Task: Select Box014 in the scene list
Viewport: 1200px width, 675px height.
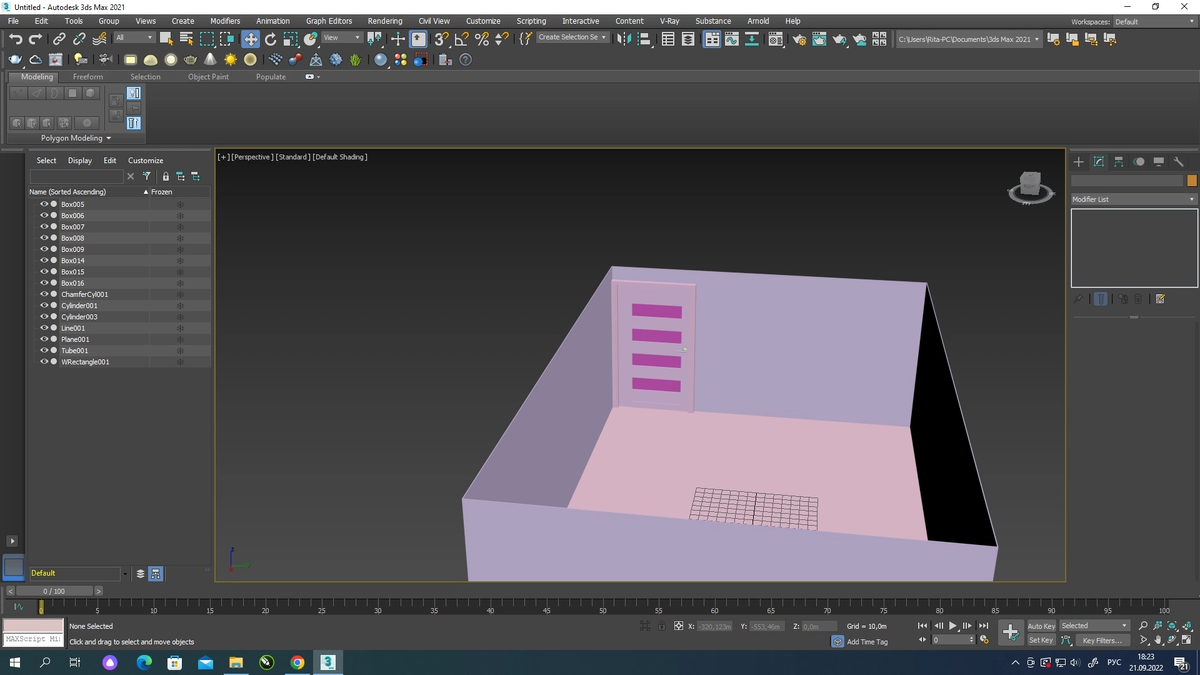Action: click(73, 260)
